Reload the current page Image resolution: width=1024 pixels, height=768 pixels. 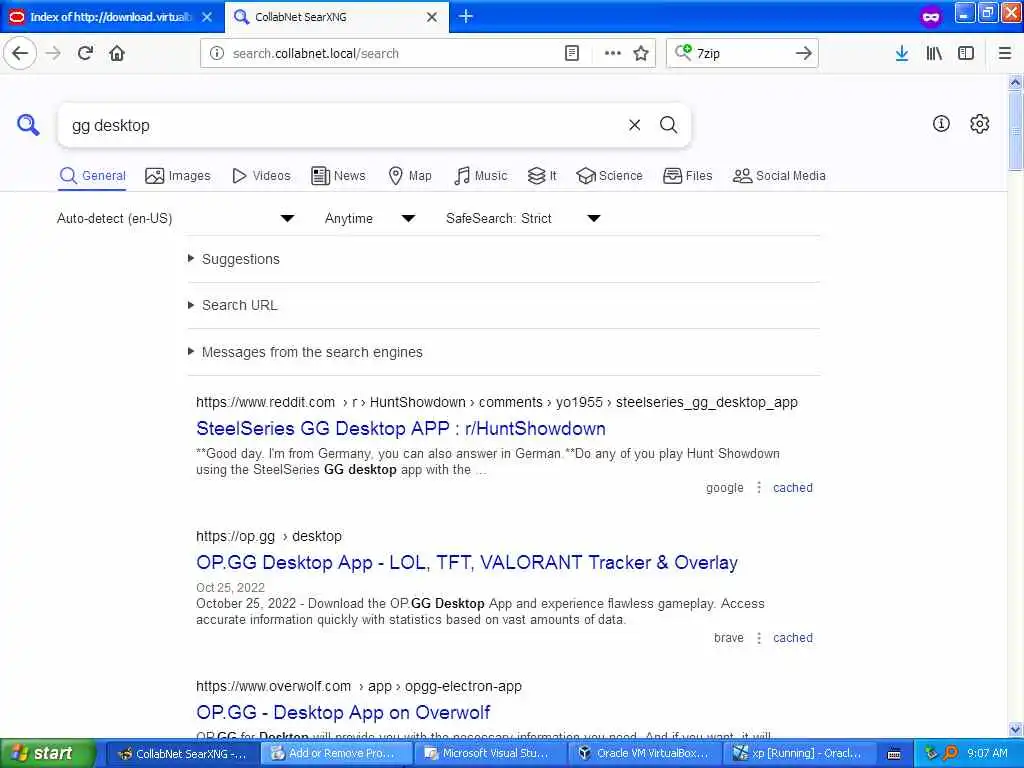85,54
